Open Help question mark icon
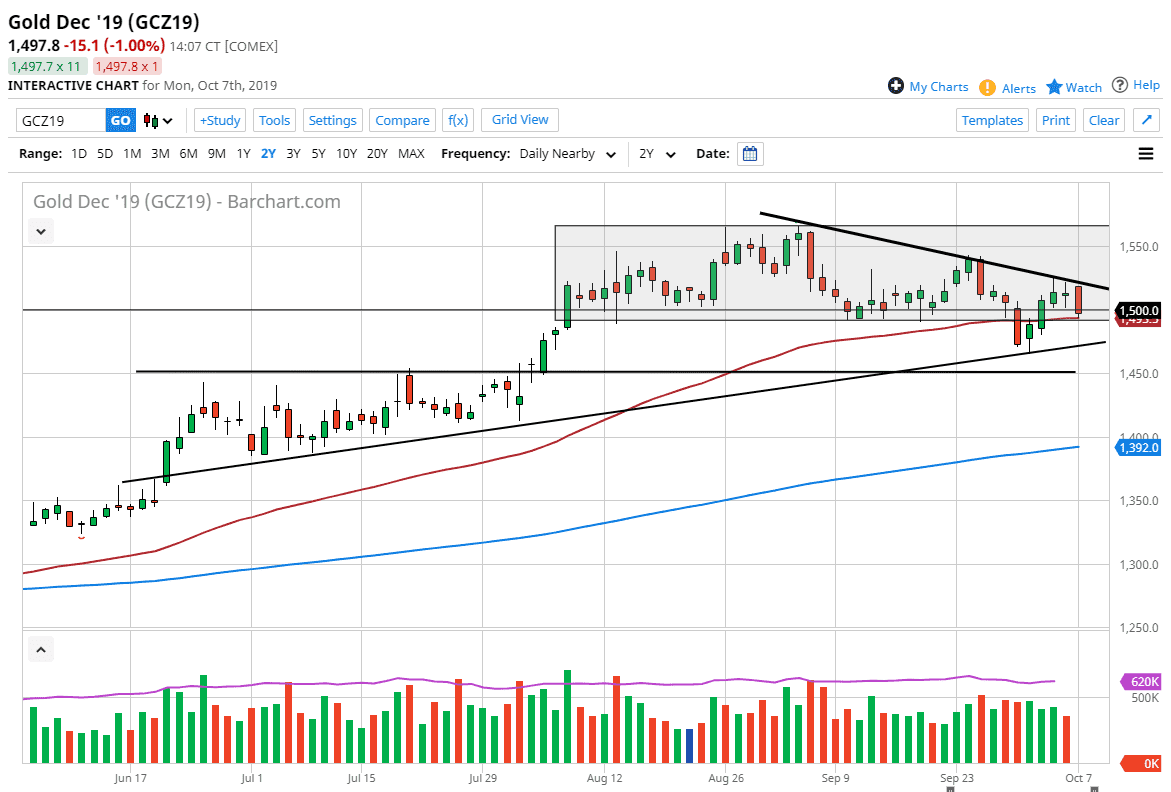Screen dimensions: 1171x792 1120,86
